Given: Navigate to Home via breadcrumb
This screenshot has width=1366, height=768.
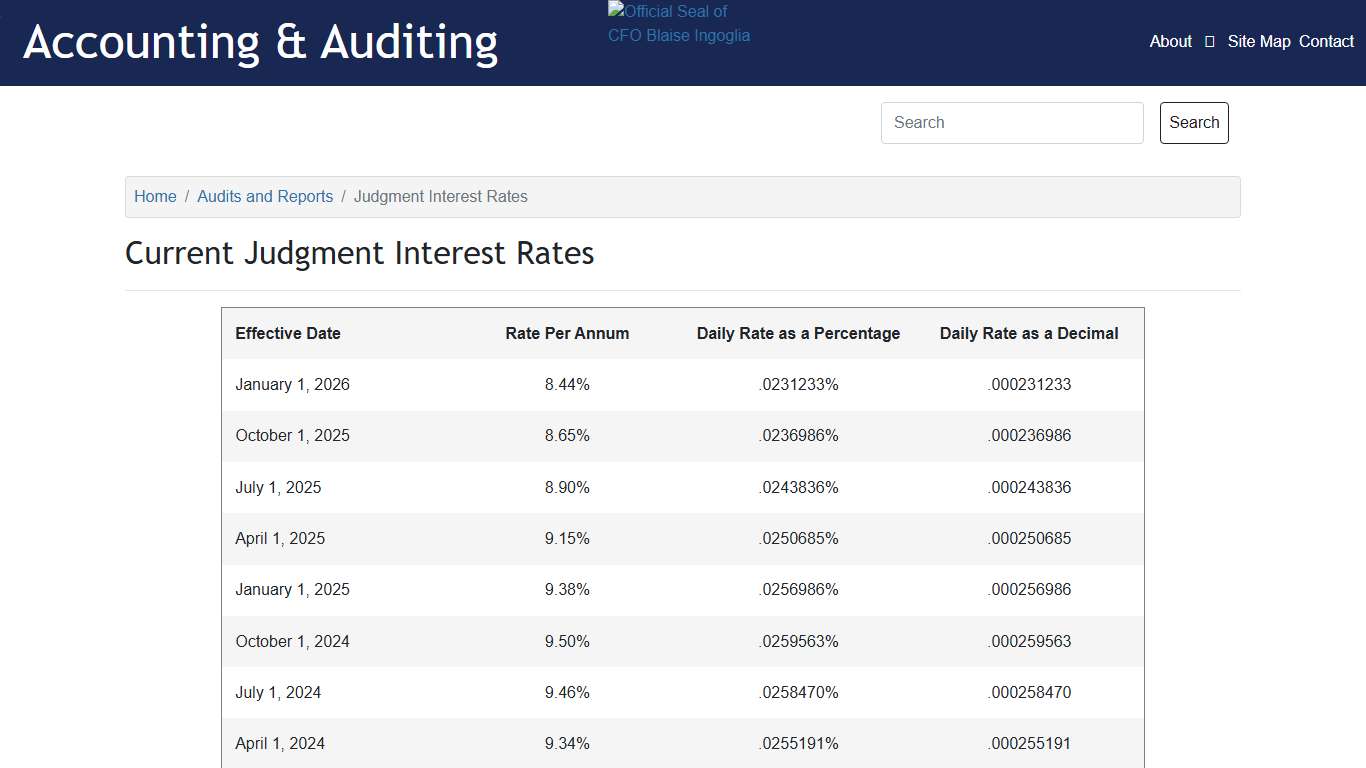Looking at the screenshot, I should click(x=155, y=196).
